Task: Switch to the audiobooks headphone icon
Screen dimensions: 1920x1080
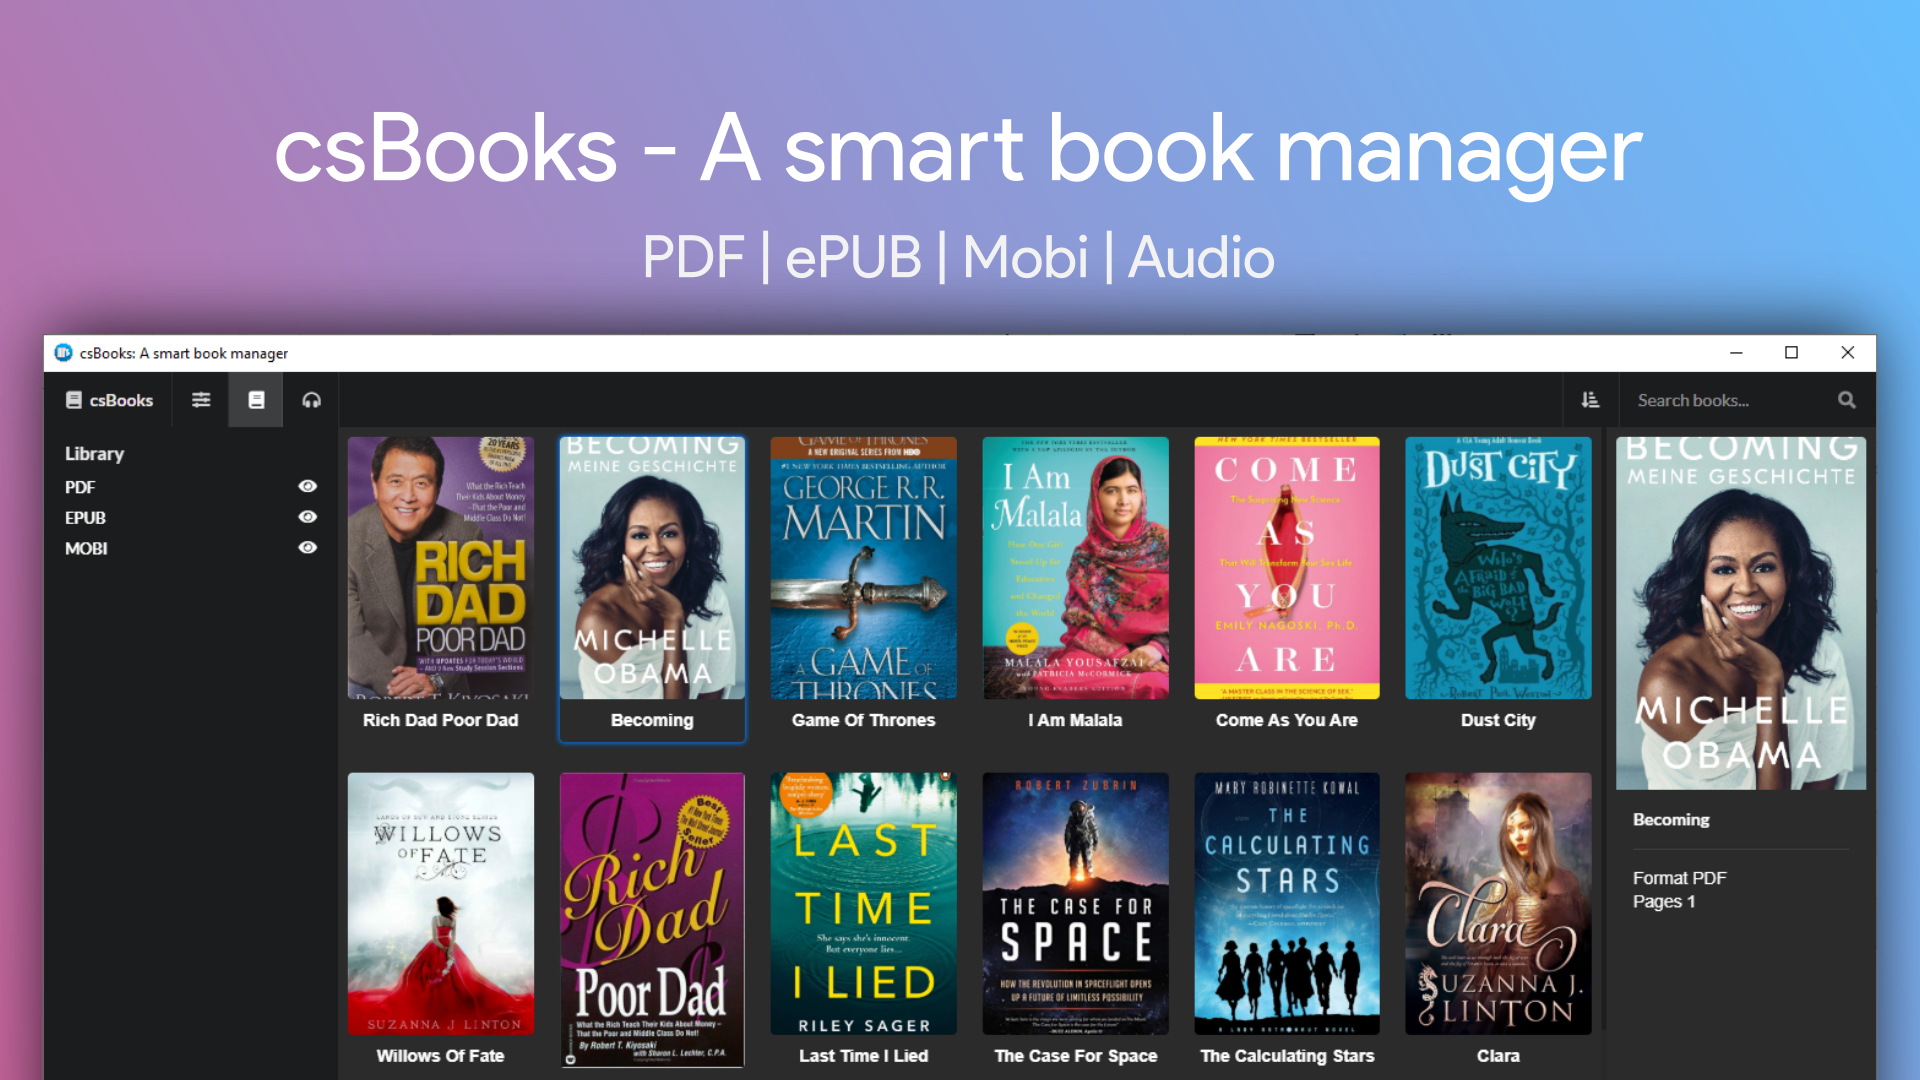Action: [x=312, y=400]
